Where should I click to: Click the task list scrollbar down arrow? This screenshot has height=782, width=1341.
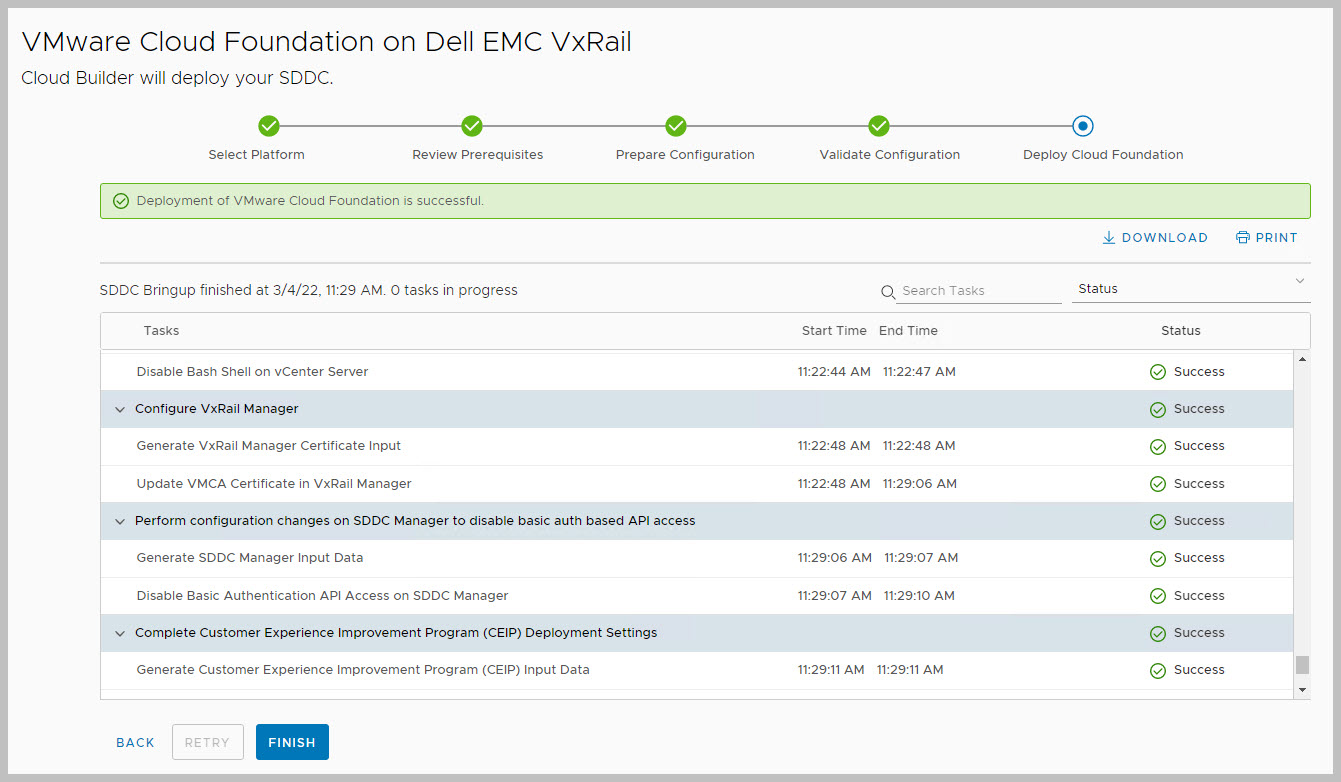click(1302, 690)
